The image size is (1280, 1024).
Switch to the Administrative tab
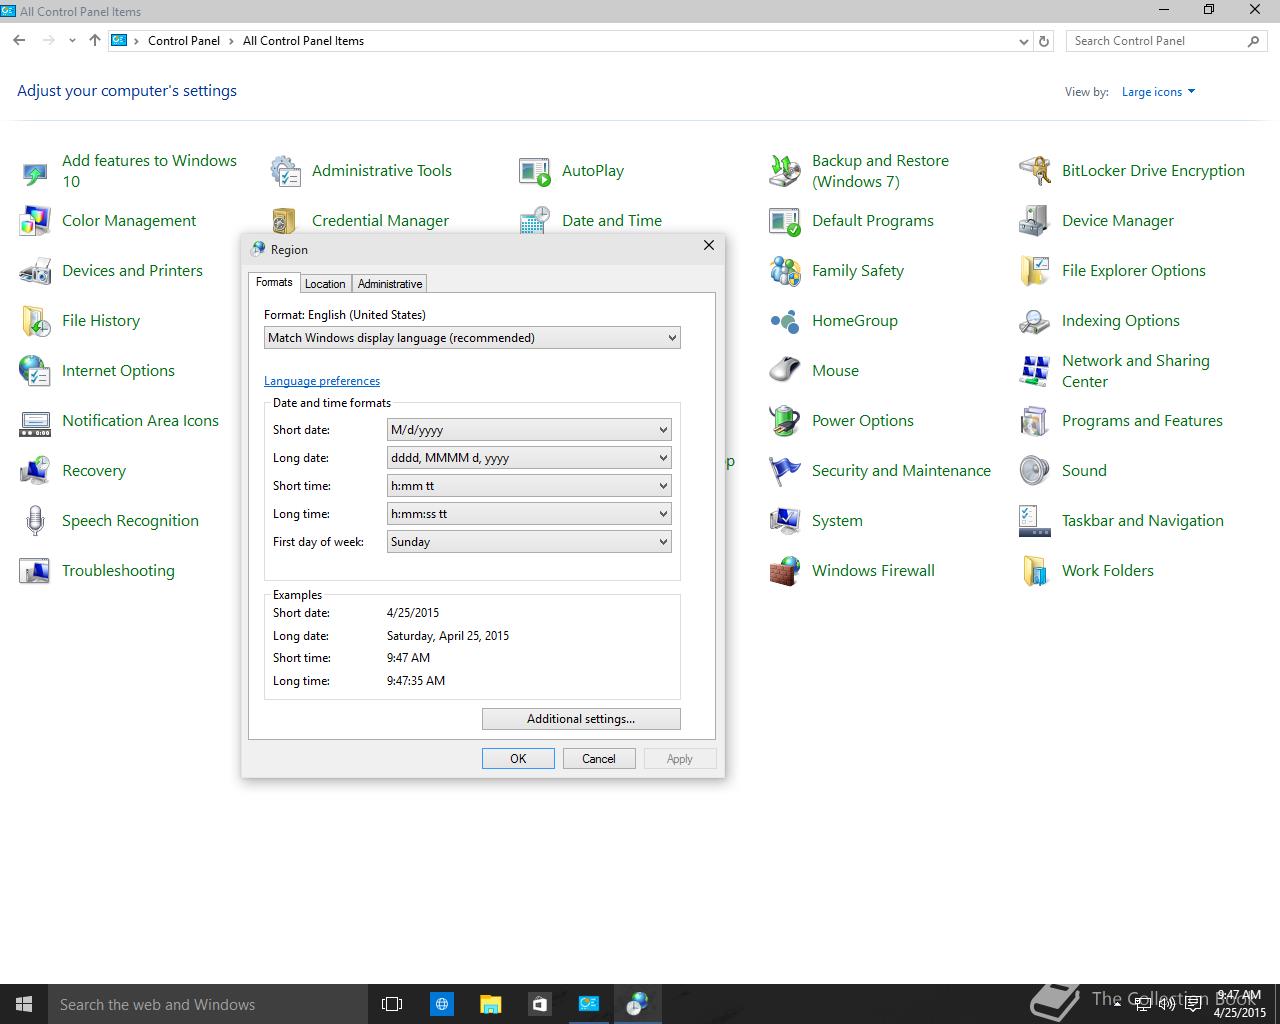[390, 284]
